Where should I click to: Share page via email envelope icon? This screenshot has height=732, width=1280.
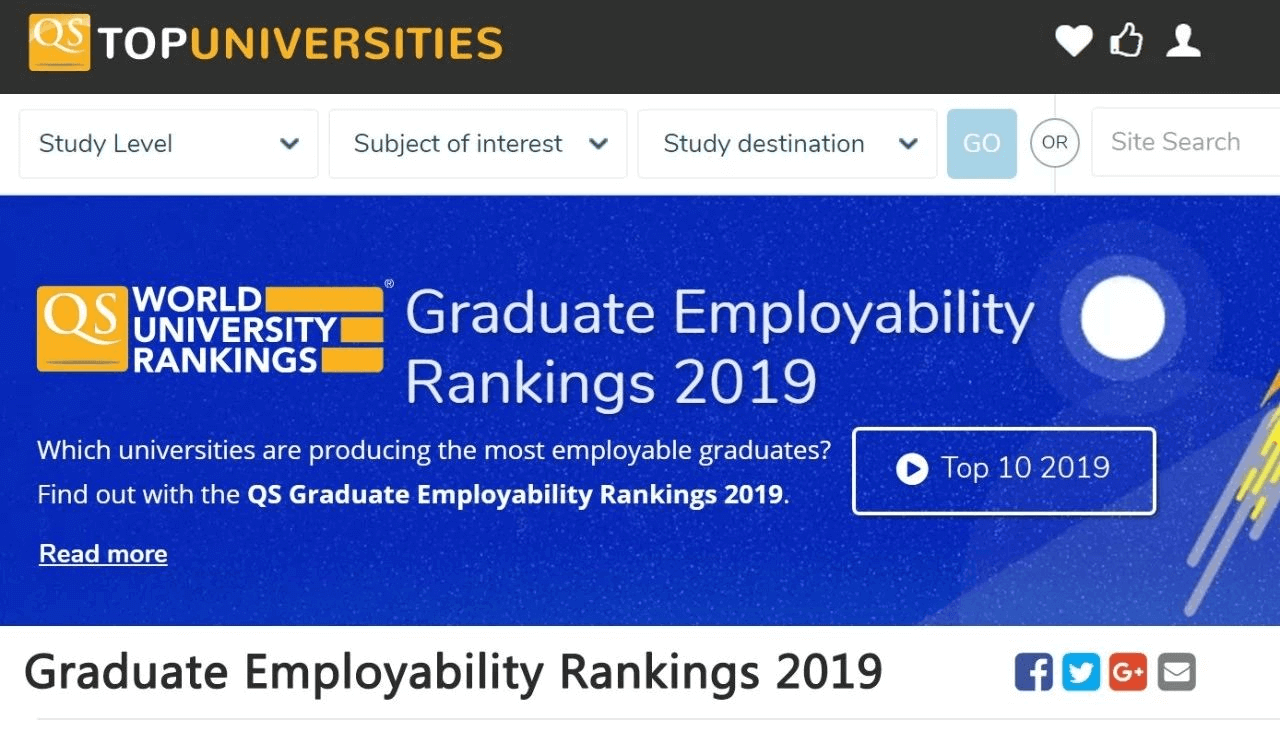coord(1176,672)
